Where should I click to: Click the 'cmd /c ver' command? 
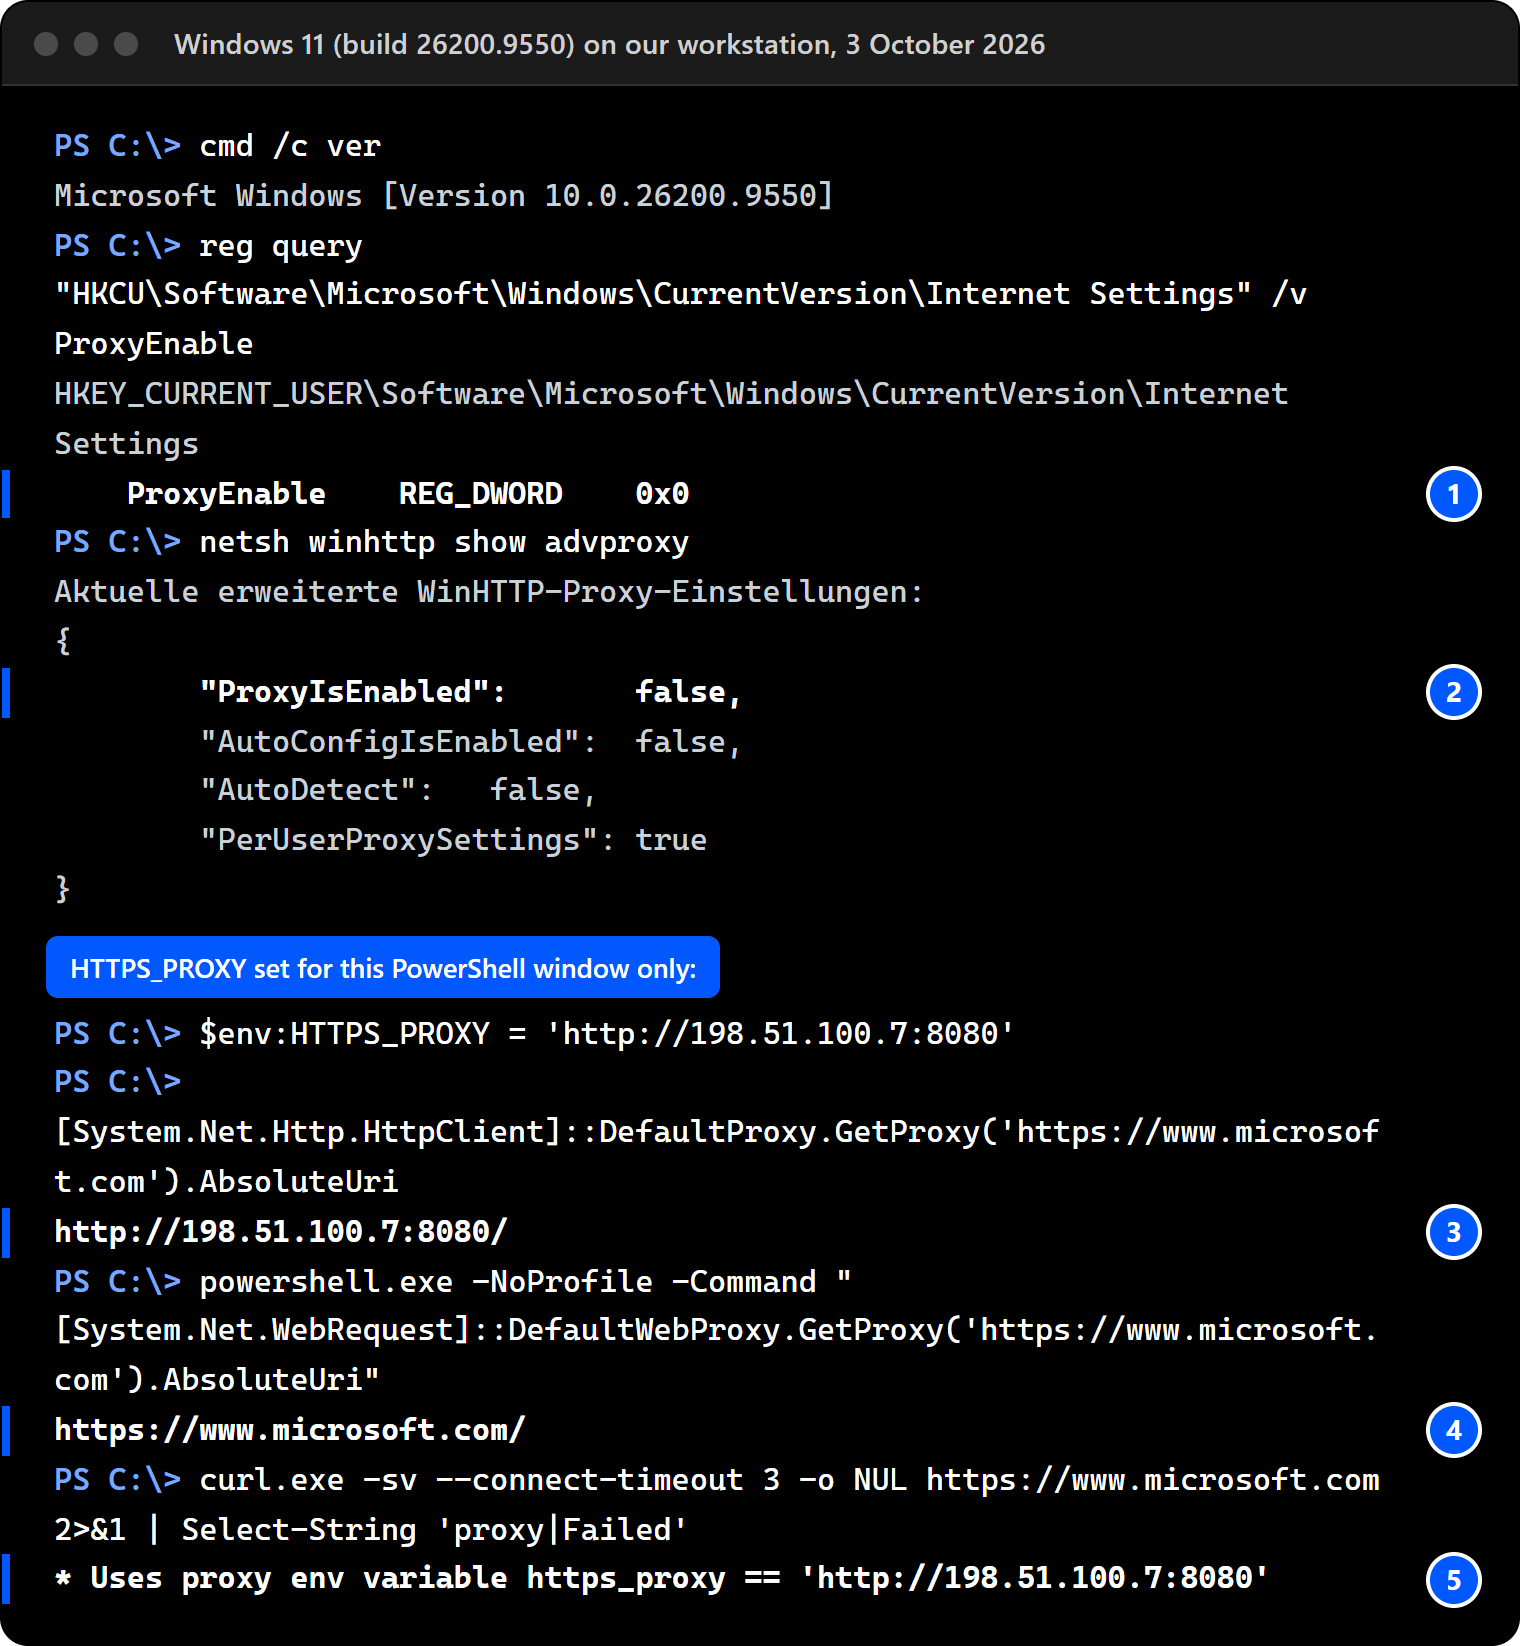click(x=290, y=146)
